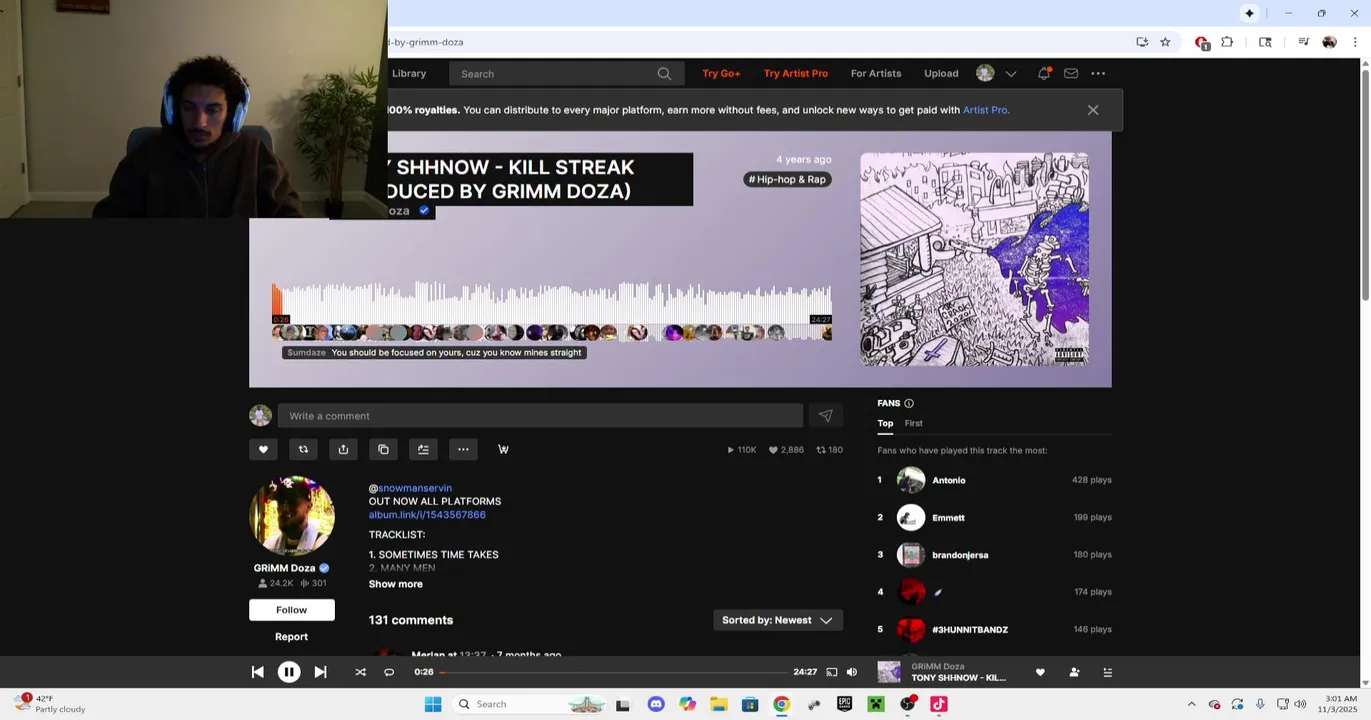The height and width of the screenshot is (720, 1371).
Task: Pause the currently playing track
Action: (x=289, y=672)
